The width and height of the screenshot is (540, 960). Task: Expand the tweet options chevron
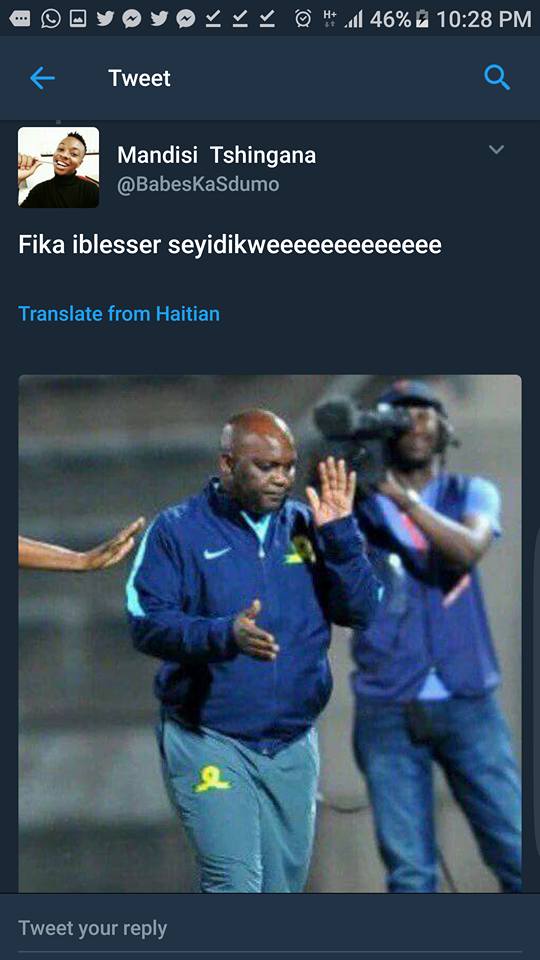coord(497,149)
